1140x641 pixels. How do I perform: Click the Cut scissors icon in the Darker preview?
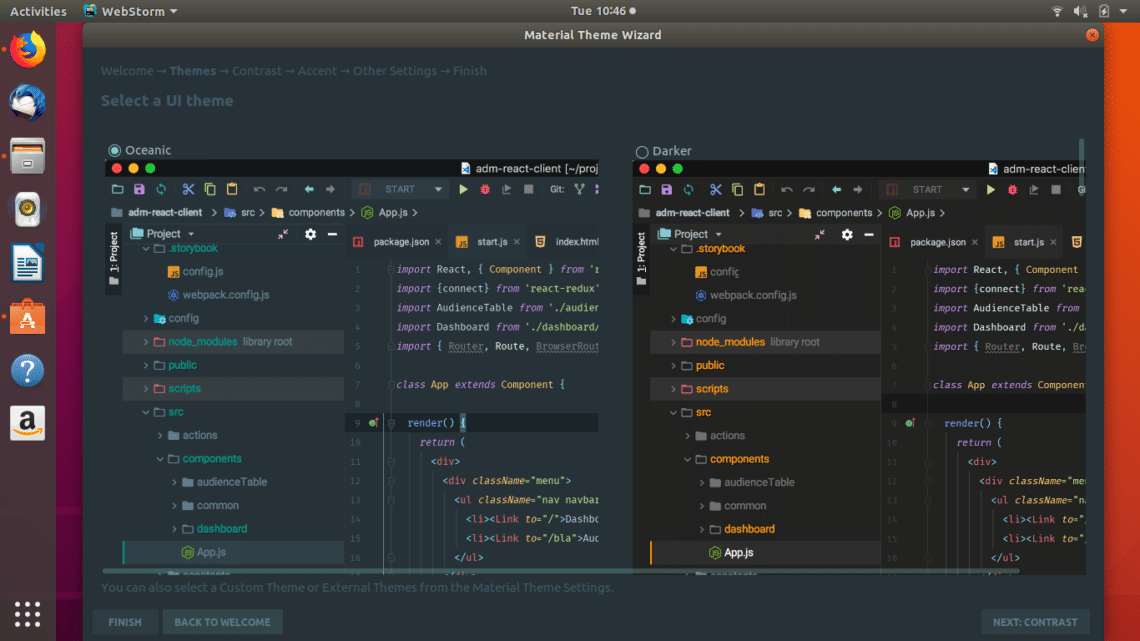pyautogui.click(x=715, y=190)
